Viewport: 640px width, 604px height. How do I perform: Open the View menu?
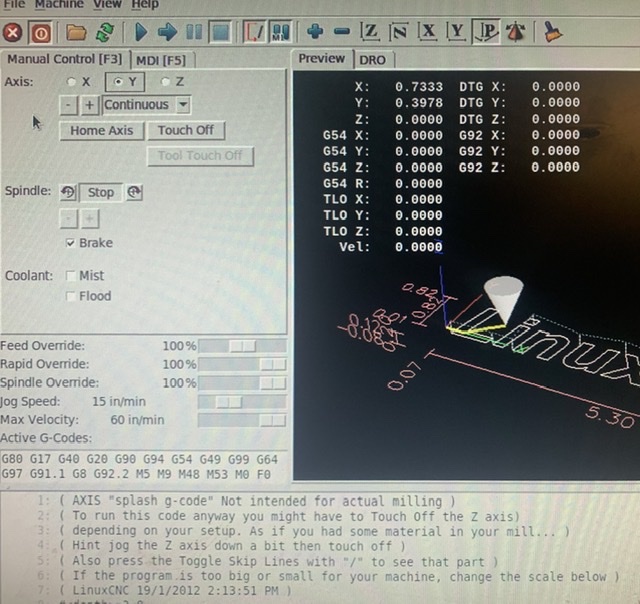(107, 4)
